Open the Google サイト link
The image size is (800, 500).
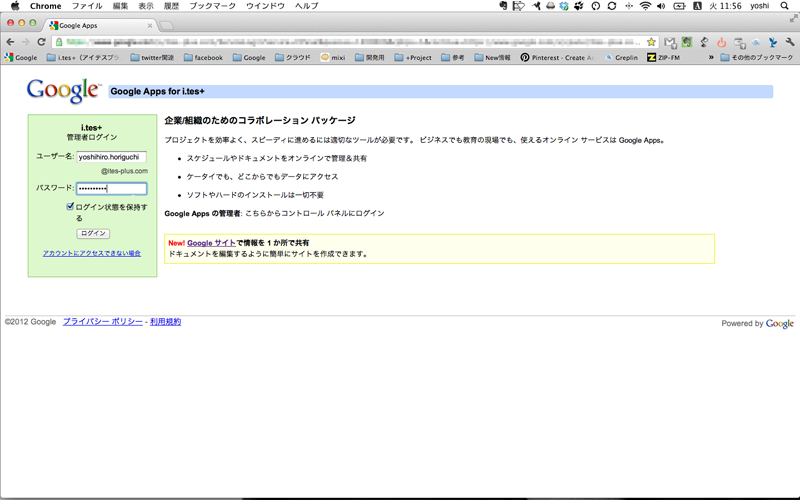(x=211, y=243)
